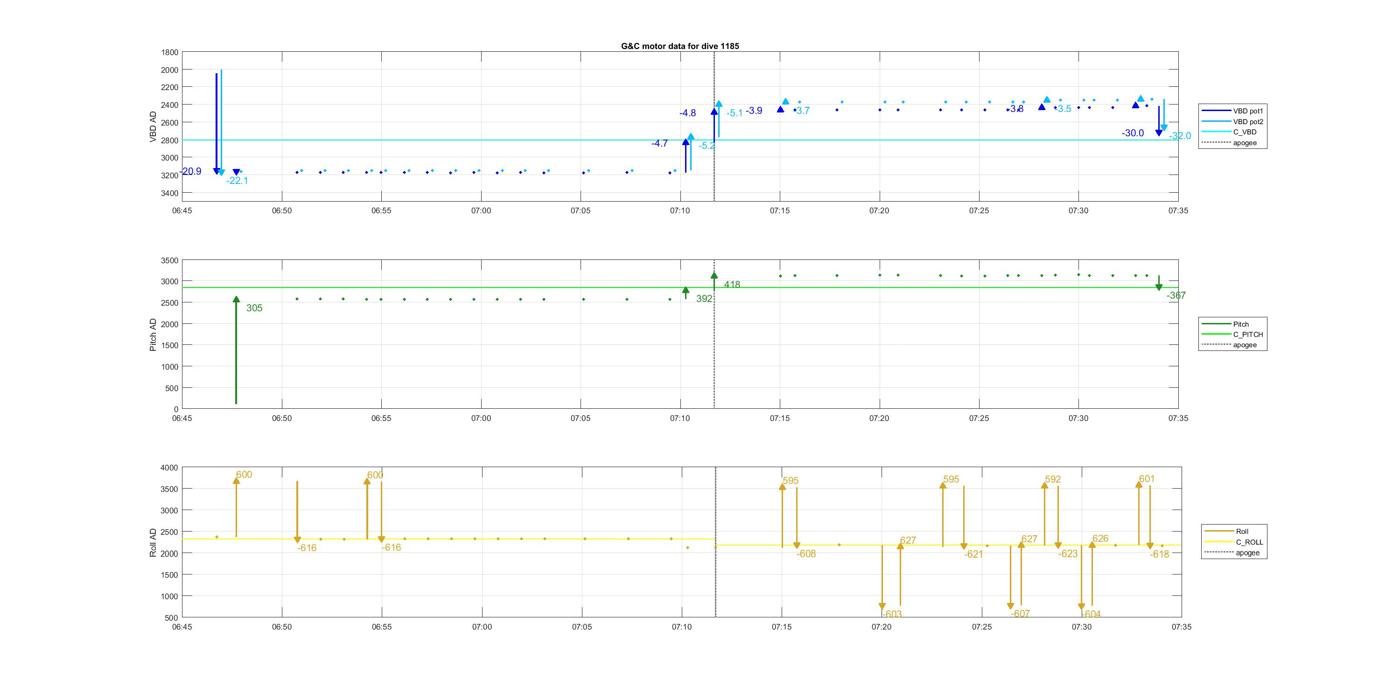
Task: Select the '-603' roll label
Action: click(x=892, y=615)
